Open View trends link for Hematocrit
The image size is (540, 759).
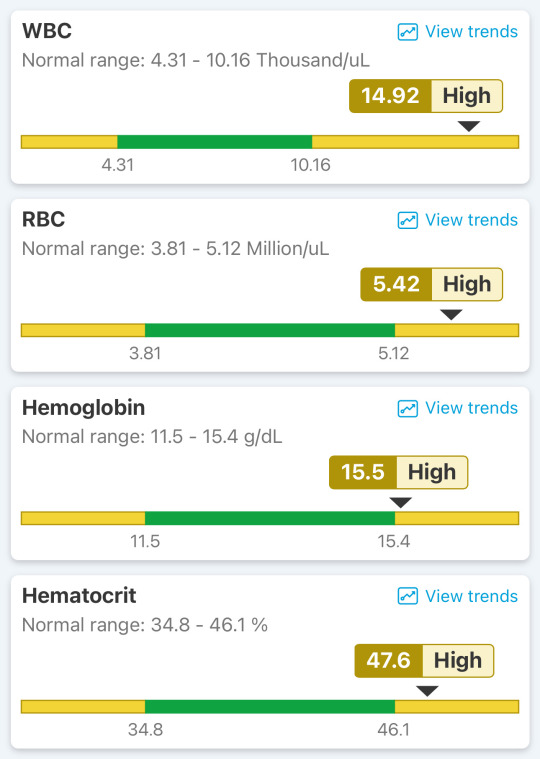tap(471, 596)
